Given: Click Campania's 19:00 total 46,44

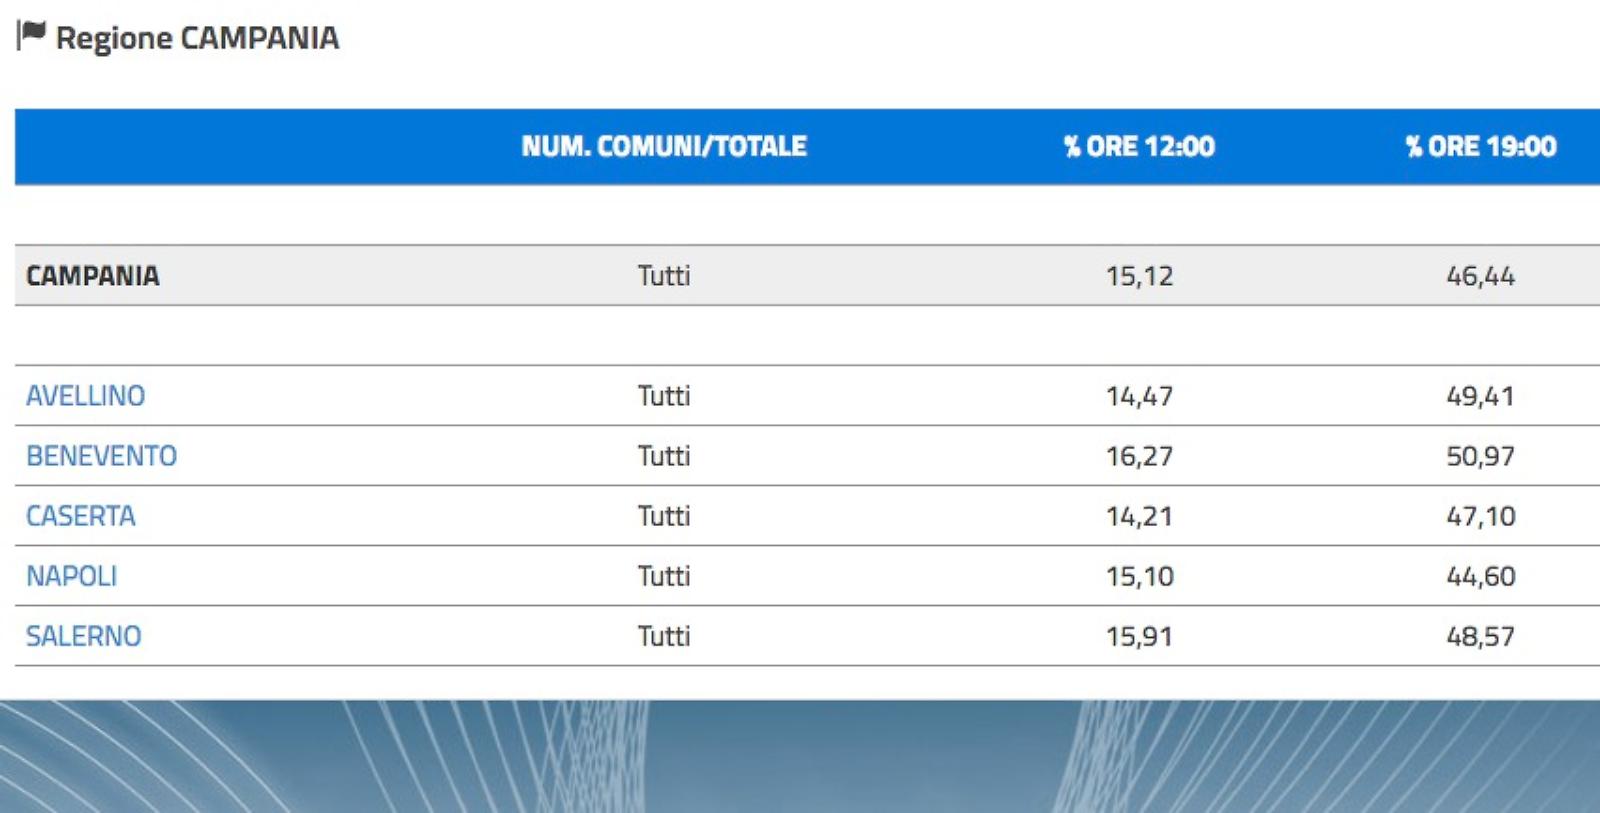Looking at the screenshot, I should [1481, 276].
